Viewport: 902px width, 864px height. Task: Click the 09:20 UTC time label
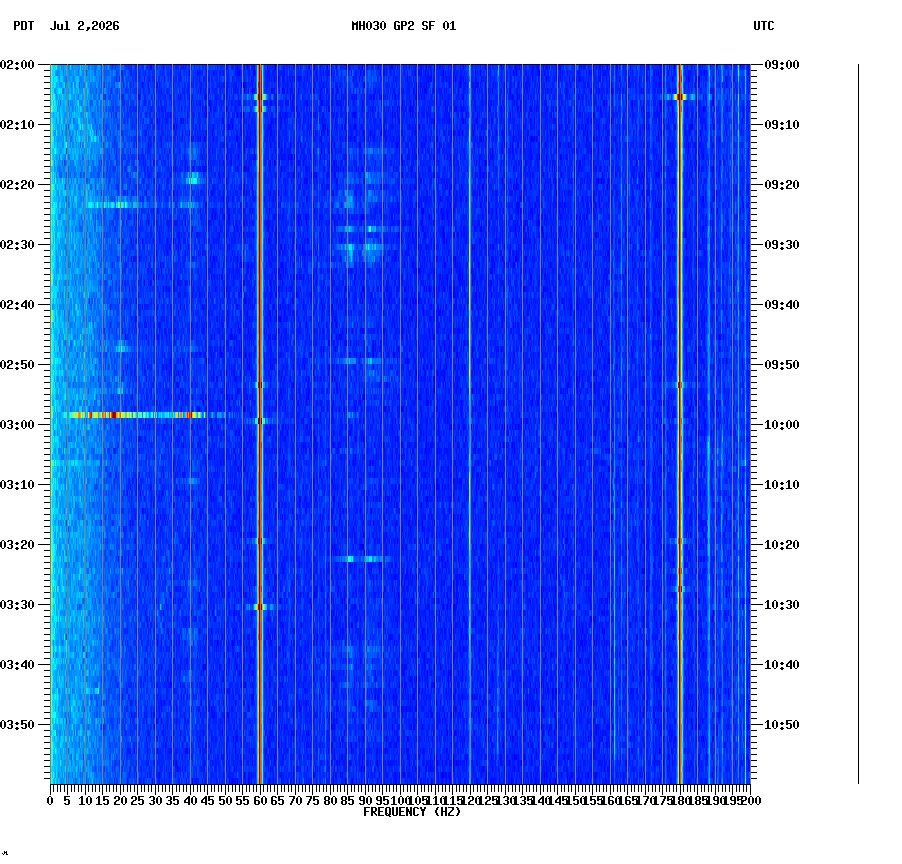(782, 185)
